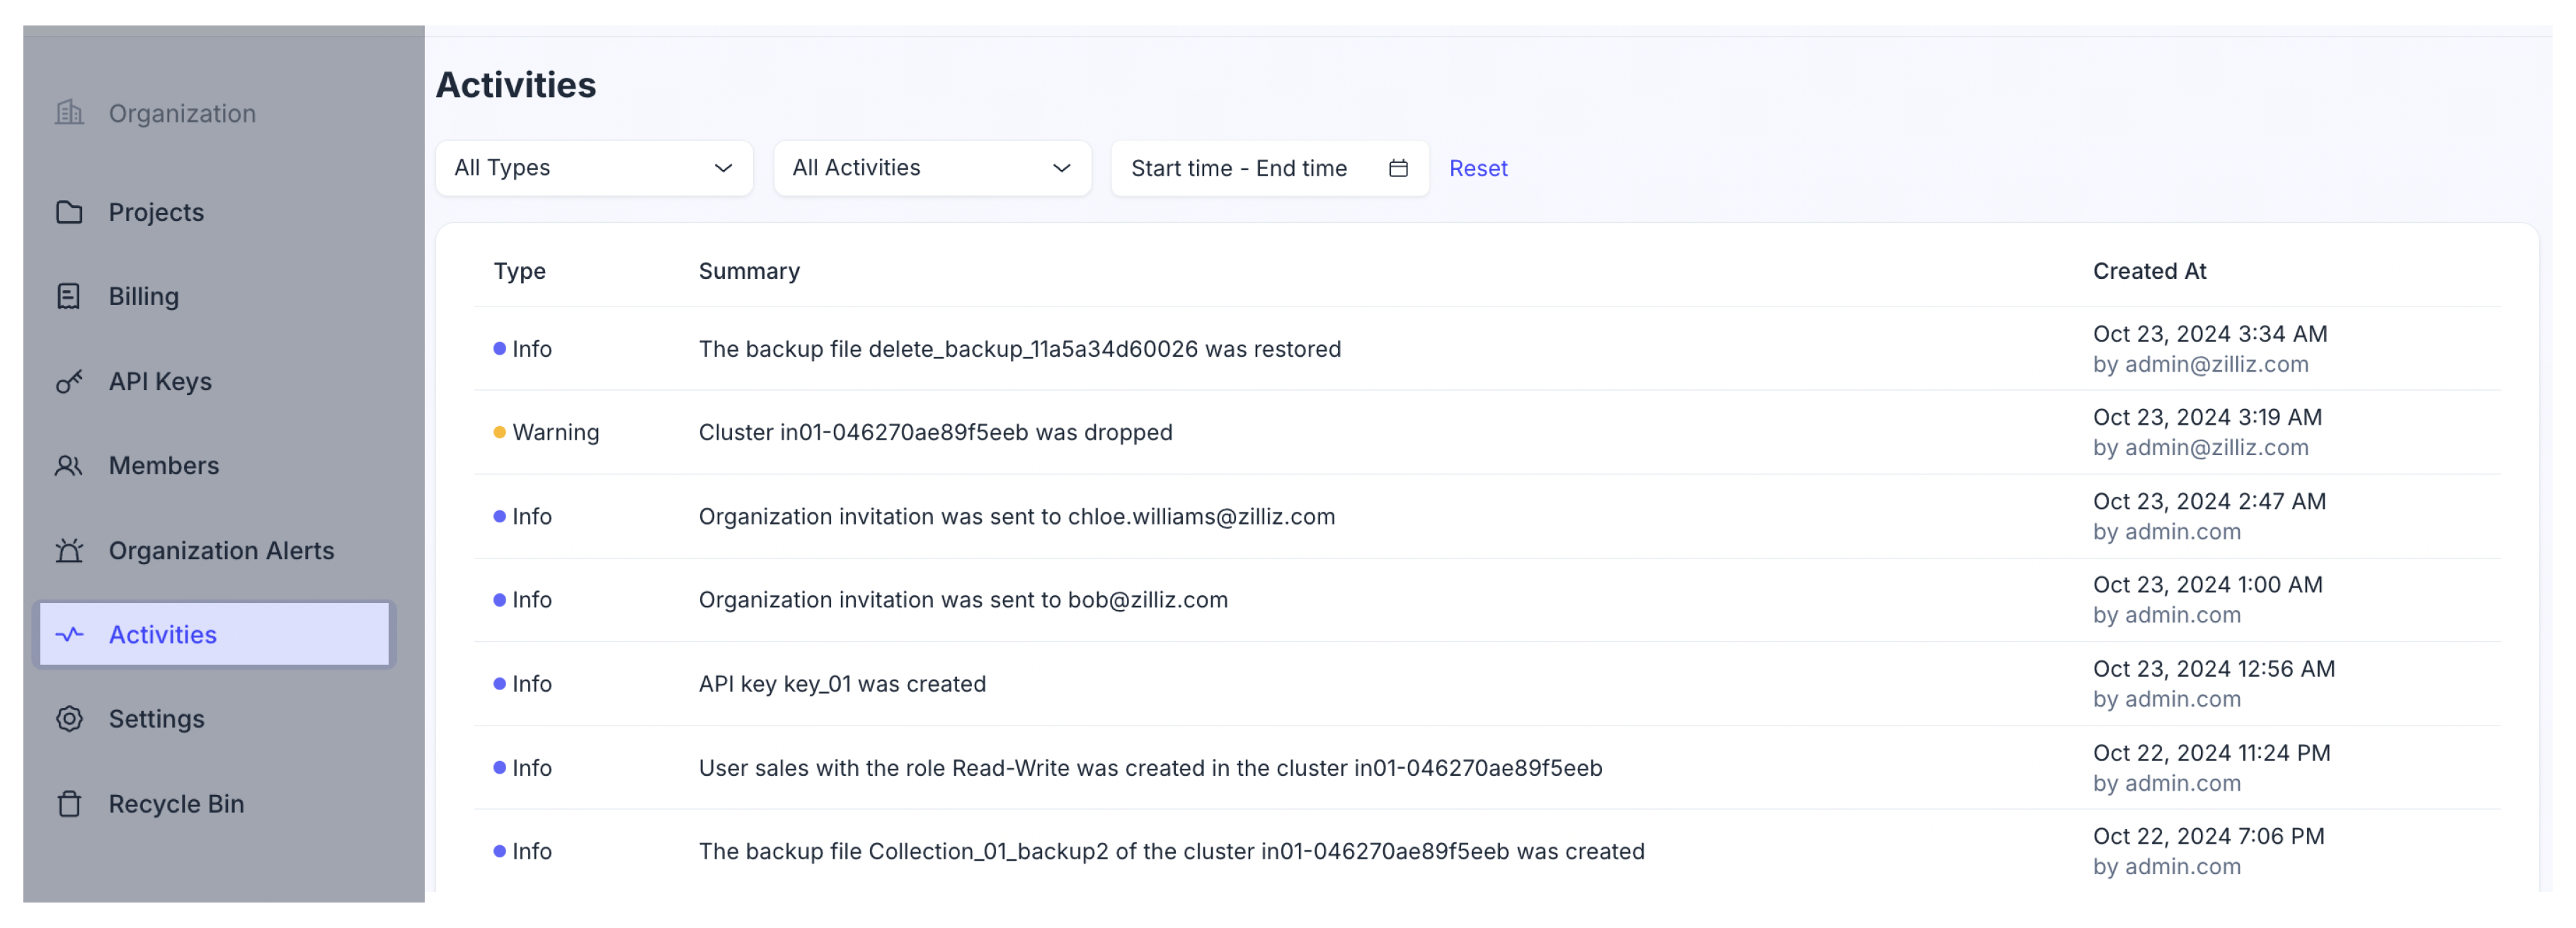
Task: Open Projects via the folder icon
Action: 69,212
